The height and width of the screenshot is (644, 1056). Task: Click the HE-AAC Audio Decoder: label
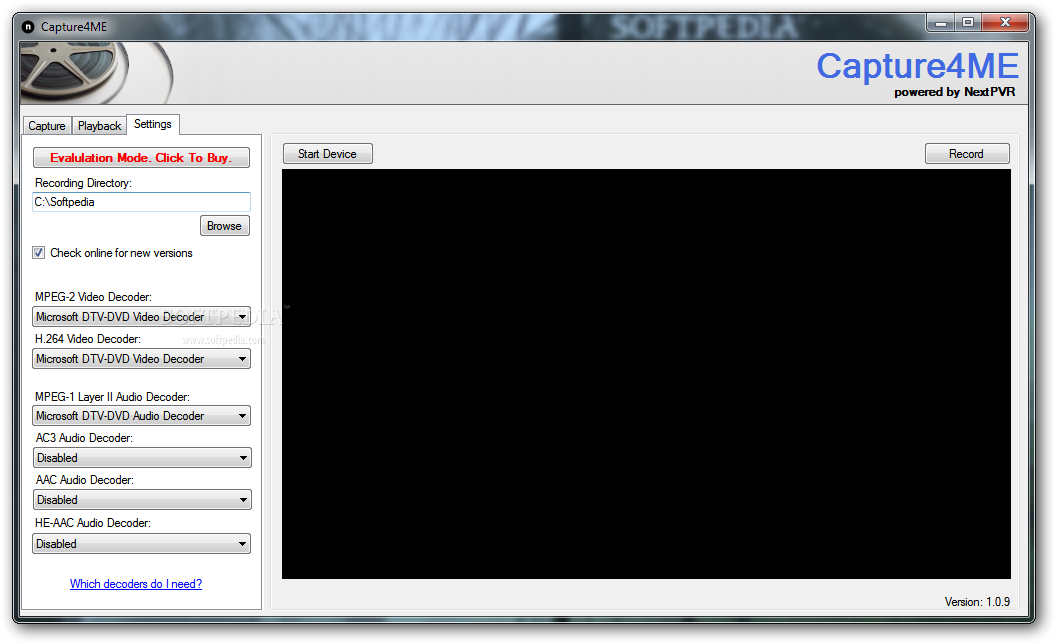(93, 523)
